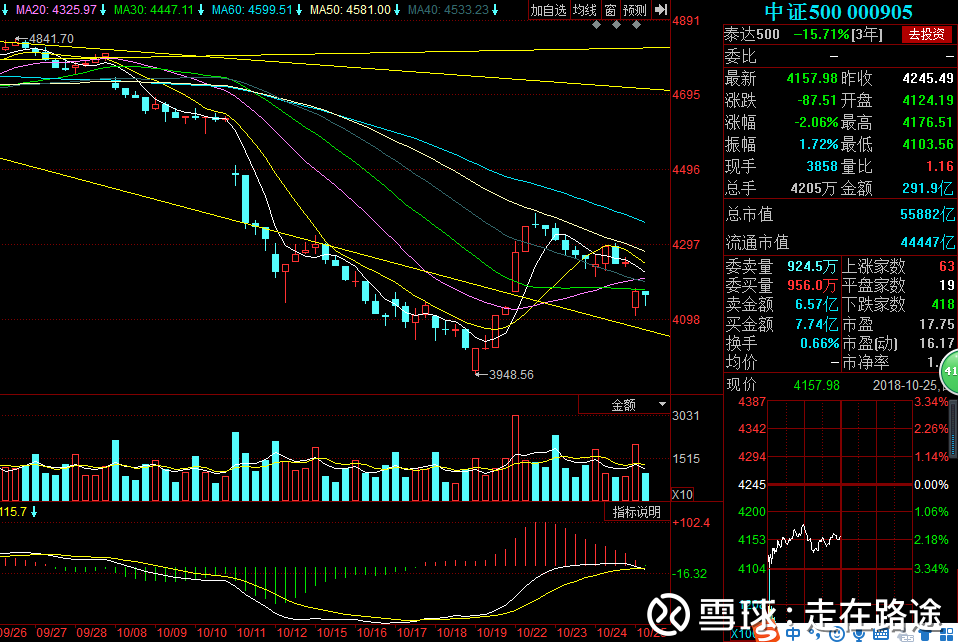Click the 加自选 add-to-watchlist button
Screen dimensions: 958x642
tap(548, 10)
